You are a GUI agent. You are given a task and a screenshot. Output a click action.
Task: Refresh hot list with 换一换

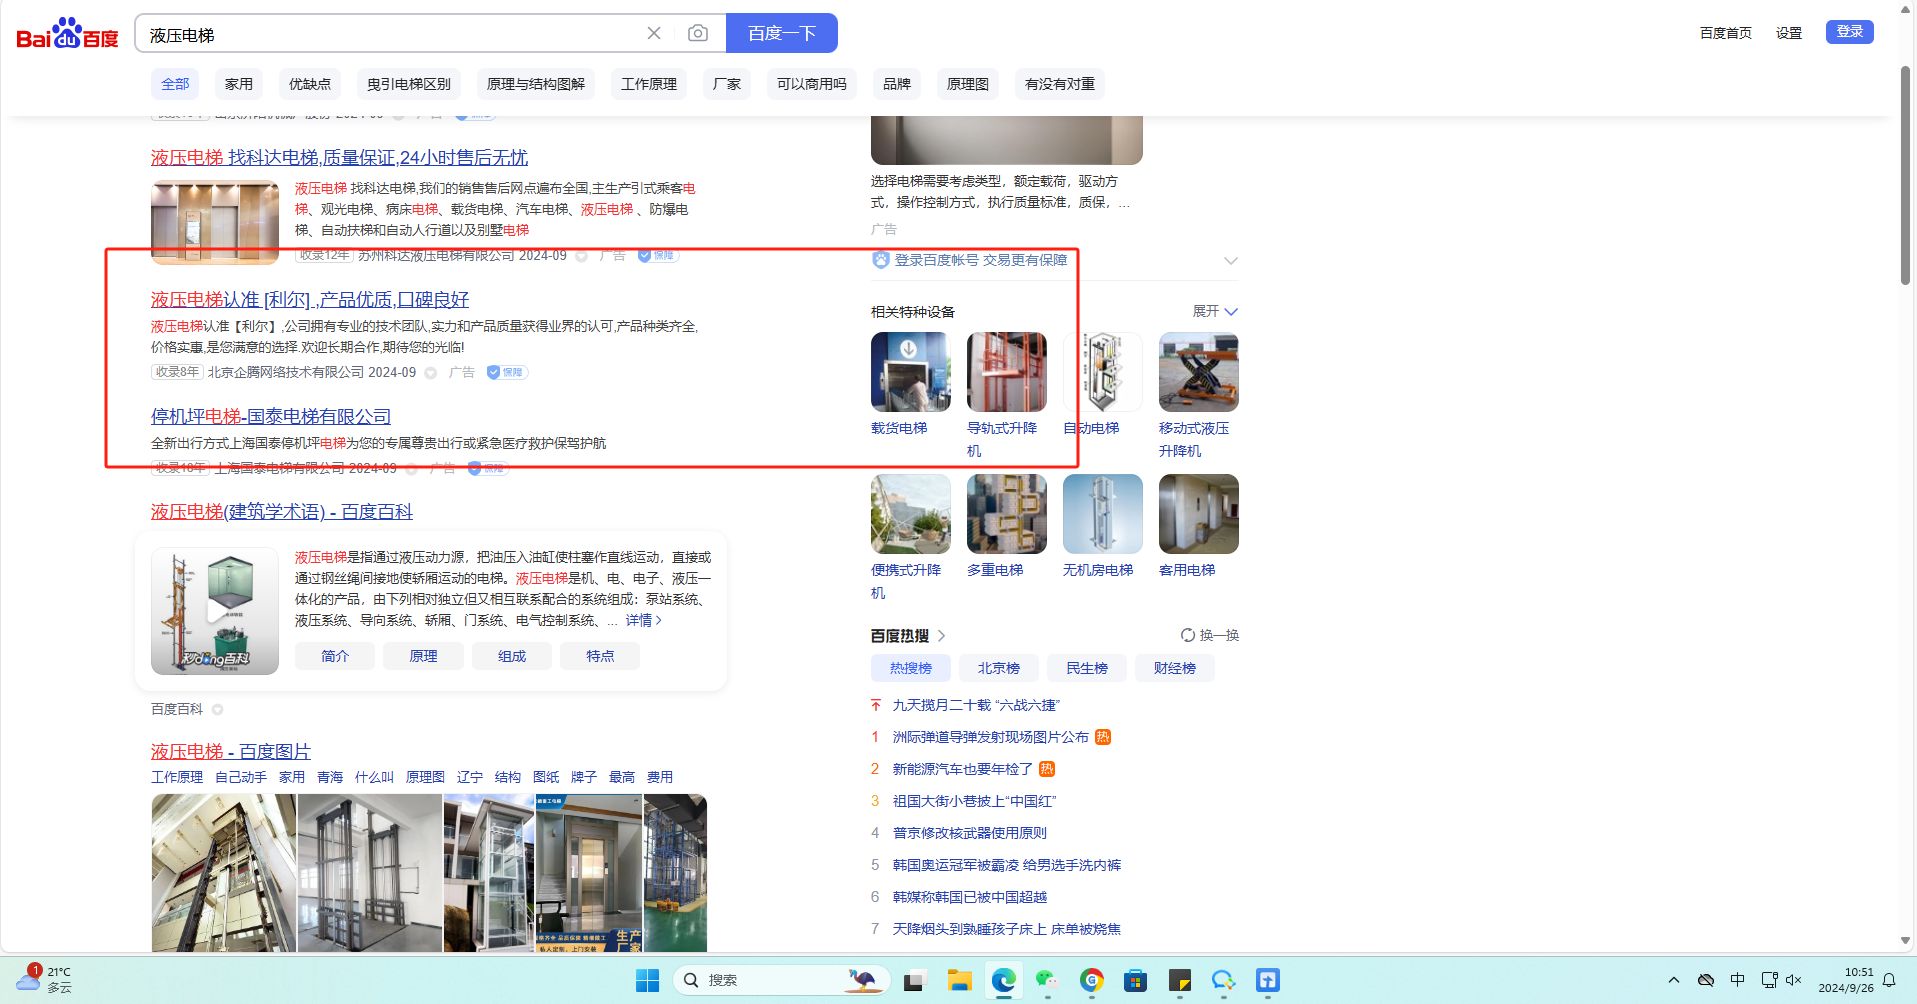click(1209, 635)
